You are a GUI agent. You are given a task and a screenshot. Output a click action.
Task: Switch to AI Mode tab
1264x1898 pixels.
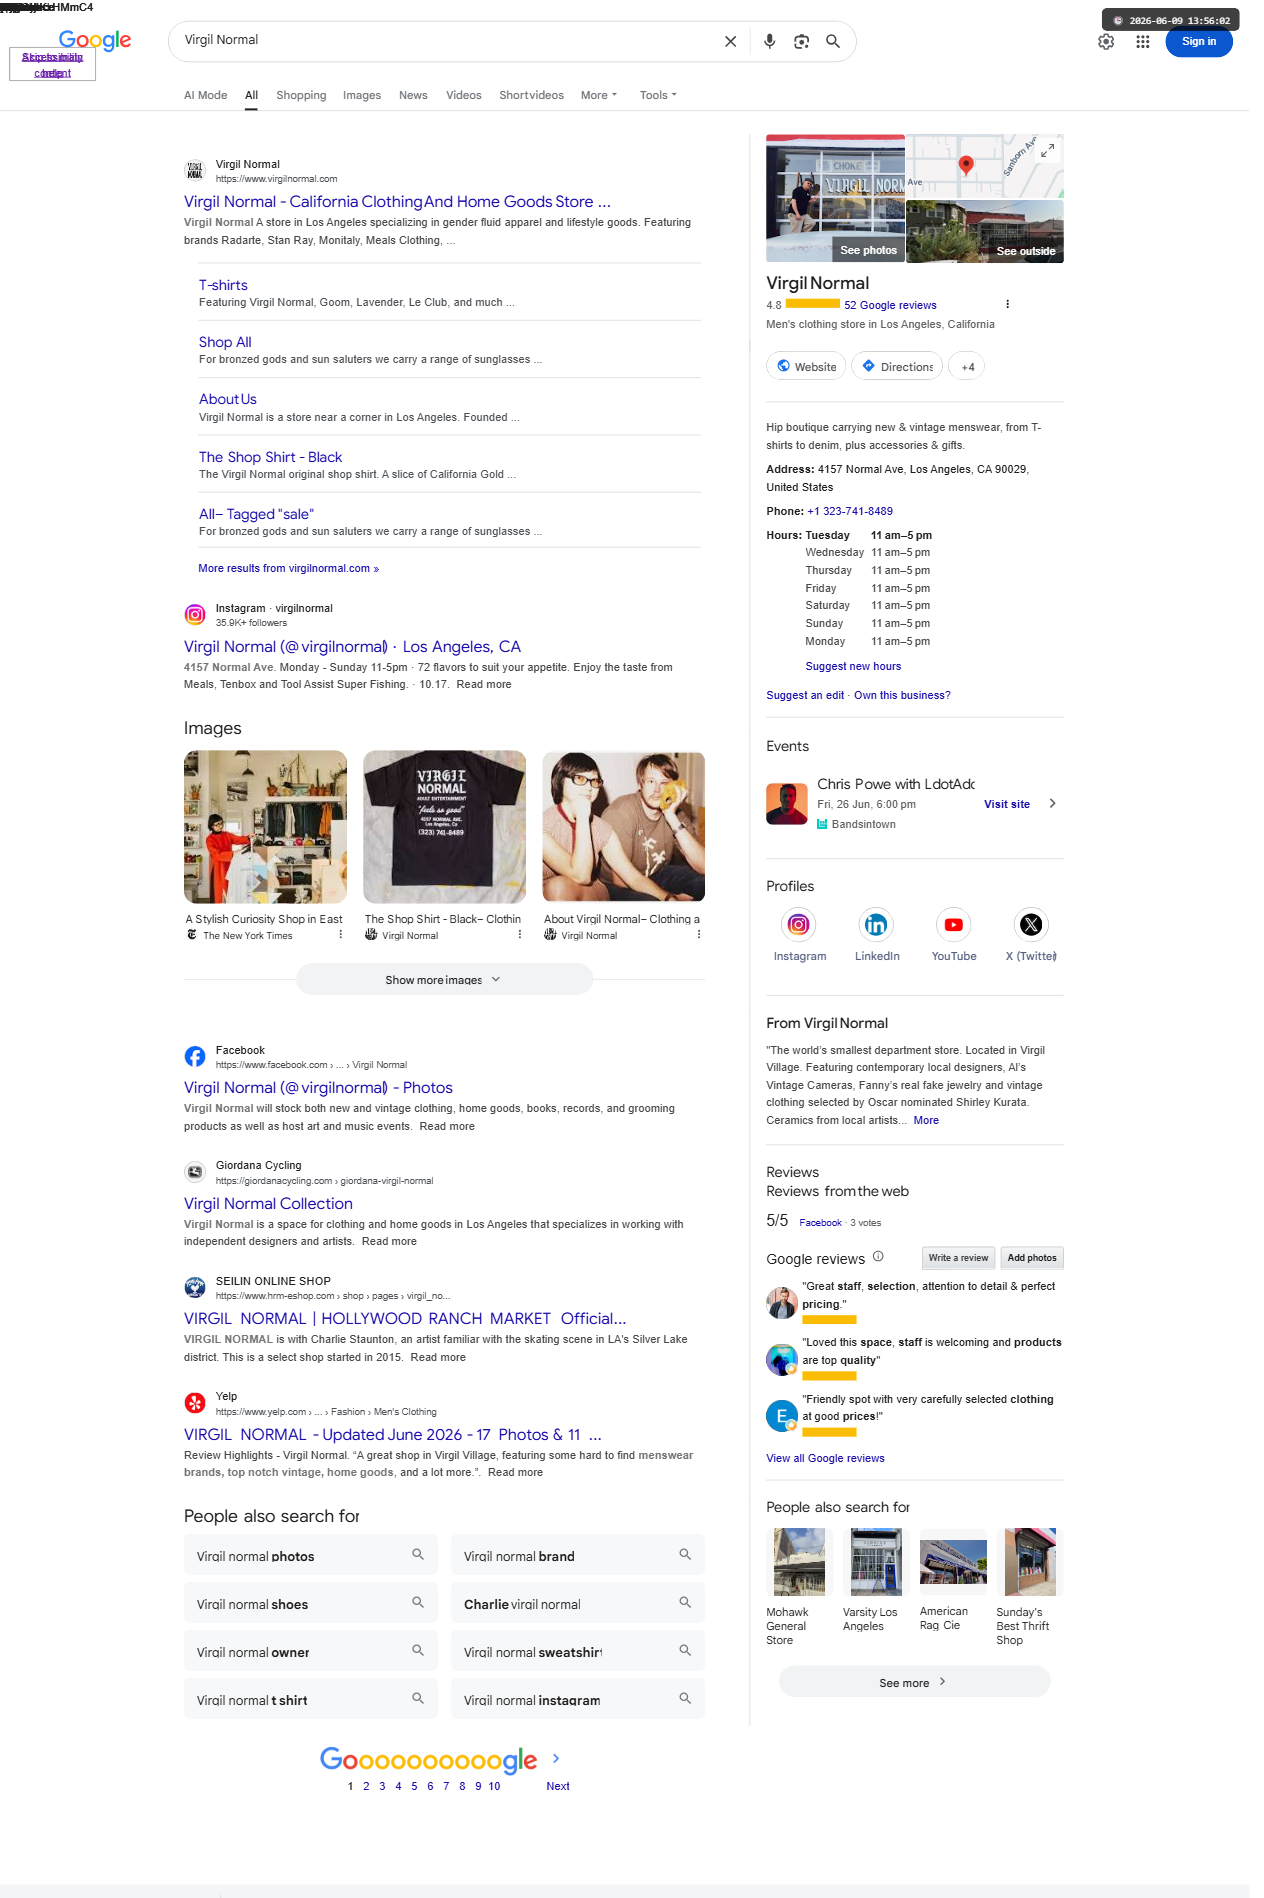point(205,95)
